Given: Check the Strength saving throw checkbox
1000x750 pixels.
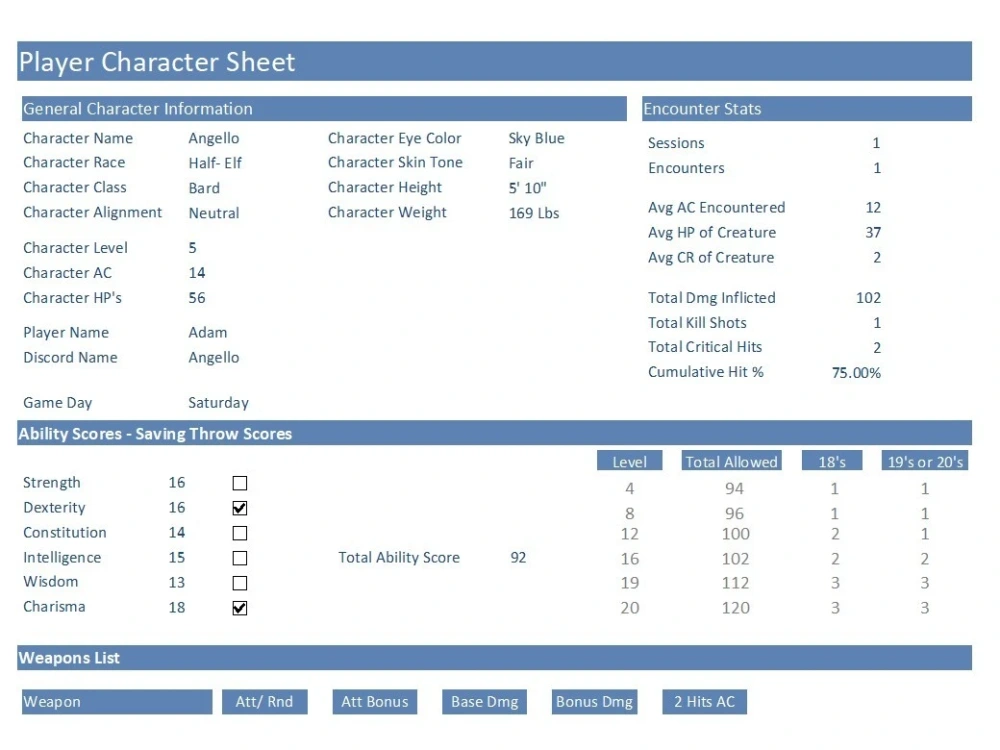Looking at the screenshot, I should (x=240, y=483).
